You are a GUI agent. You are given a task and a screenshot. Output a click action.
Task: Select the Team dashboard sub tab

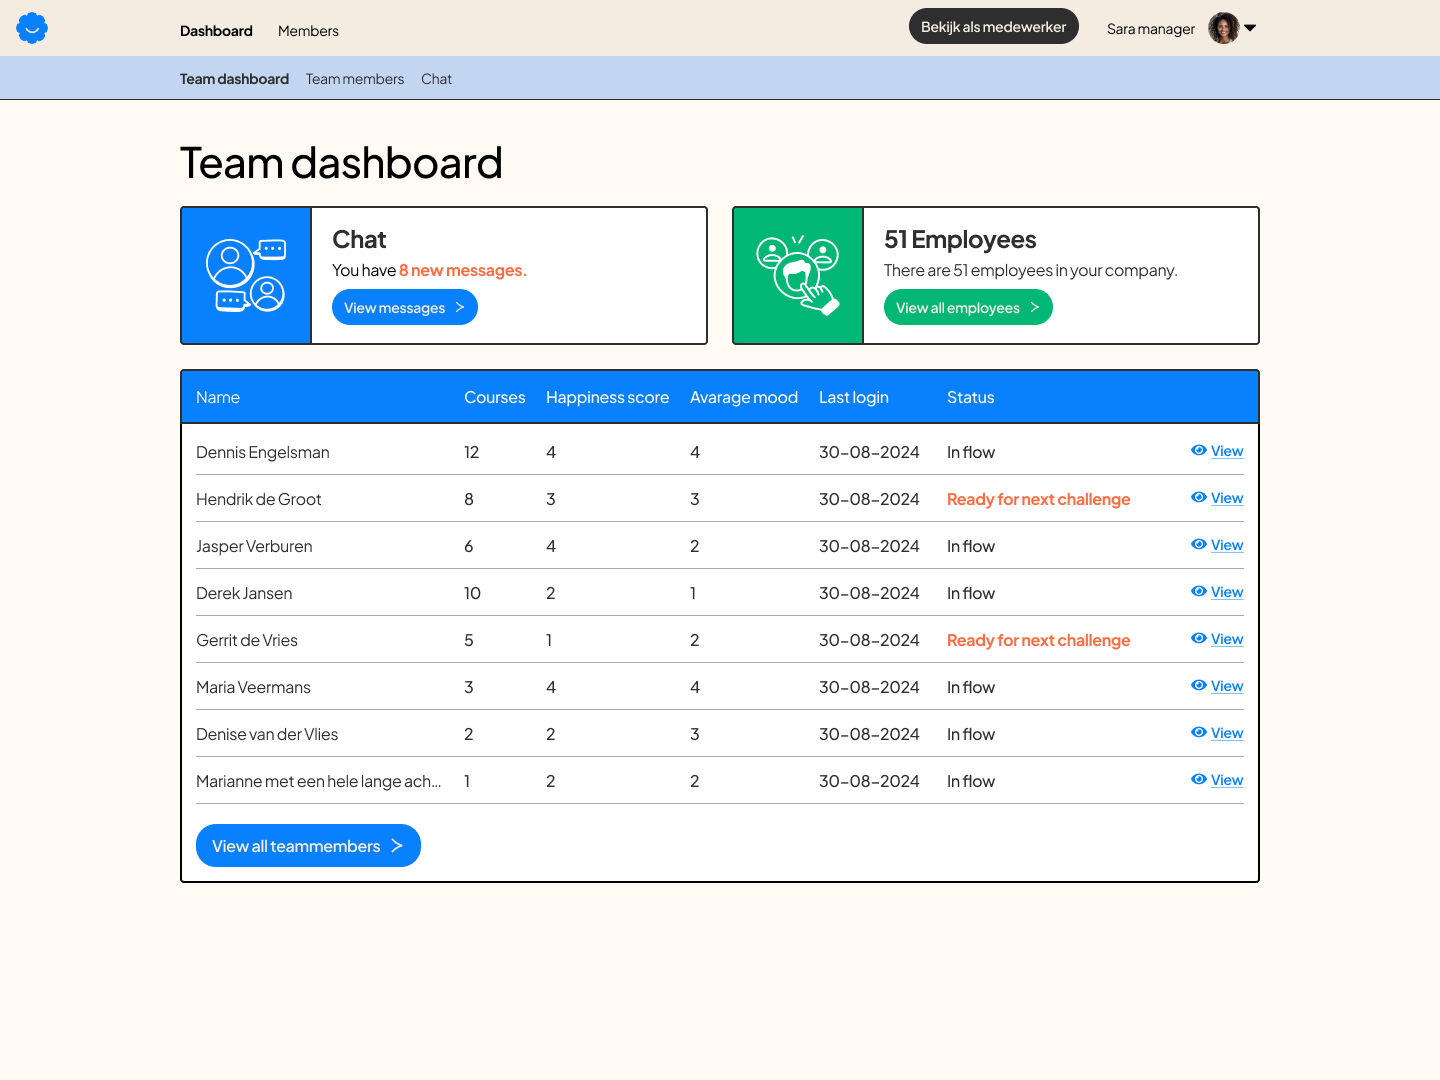(x=234, y=79)
